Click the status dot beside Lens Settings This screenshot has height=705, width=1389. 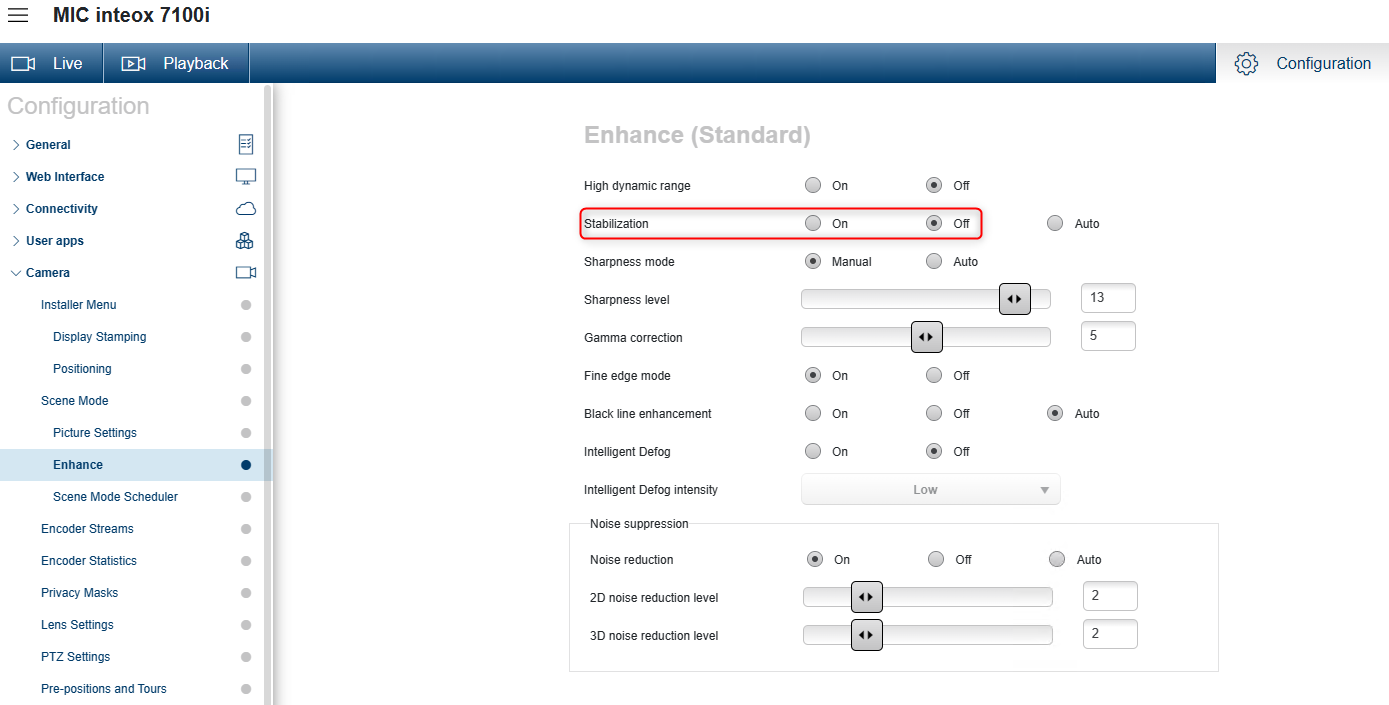(x=246, y=625)
